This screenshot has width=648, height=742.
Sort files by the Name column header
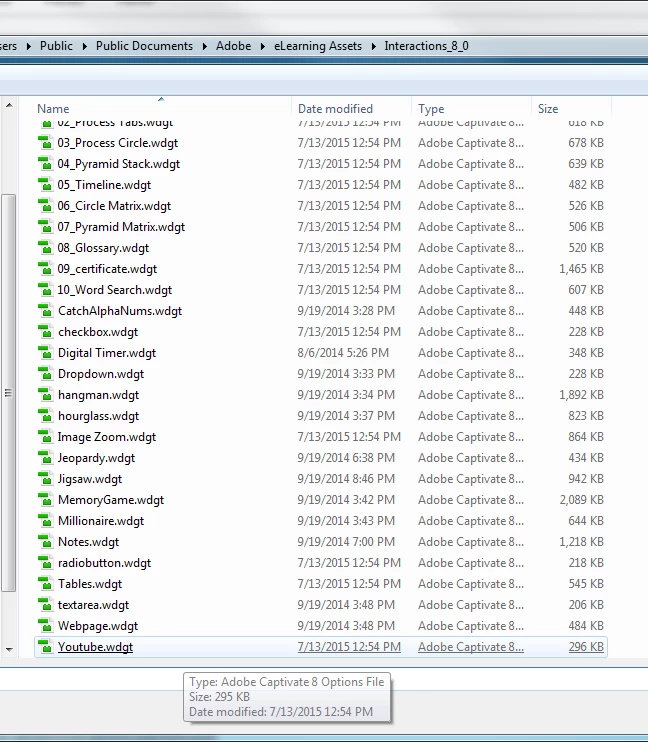coord(53,109)
